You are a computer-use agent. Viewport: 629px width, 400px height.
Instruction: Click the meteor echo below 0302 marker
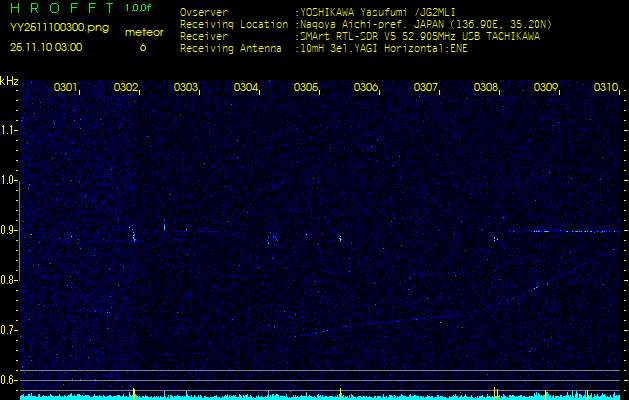[133, 236]
